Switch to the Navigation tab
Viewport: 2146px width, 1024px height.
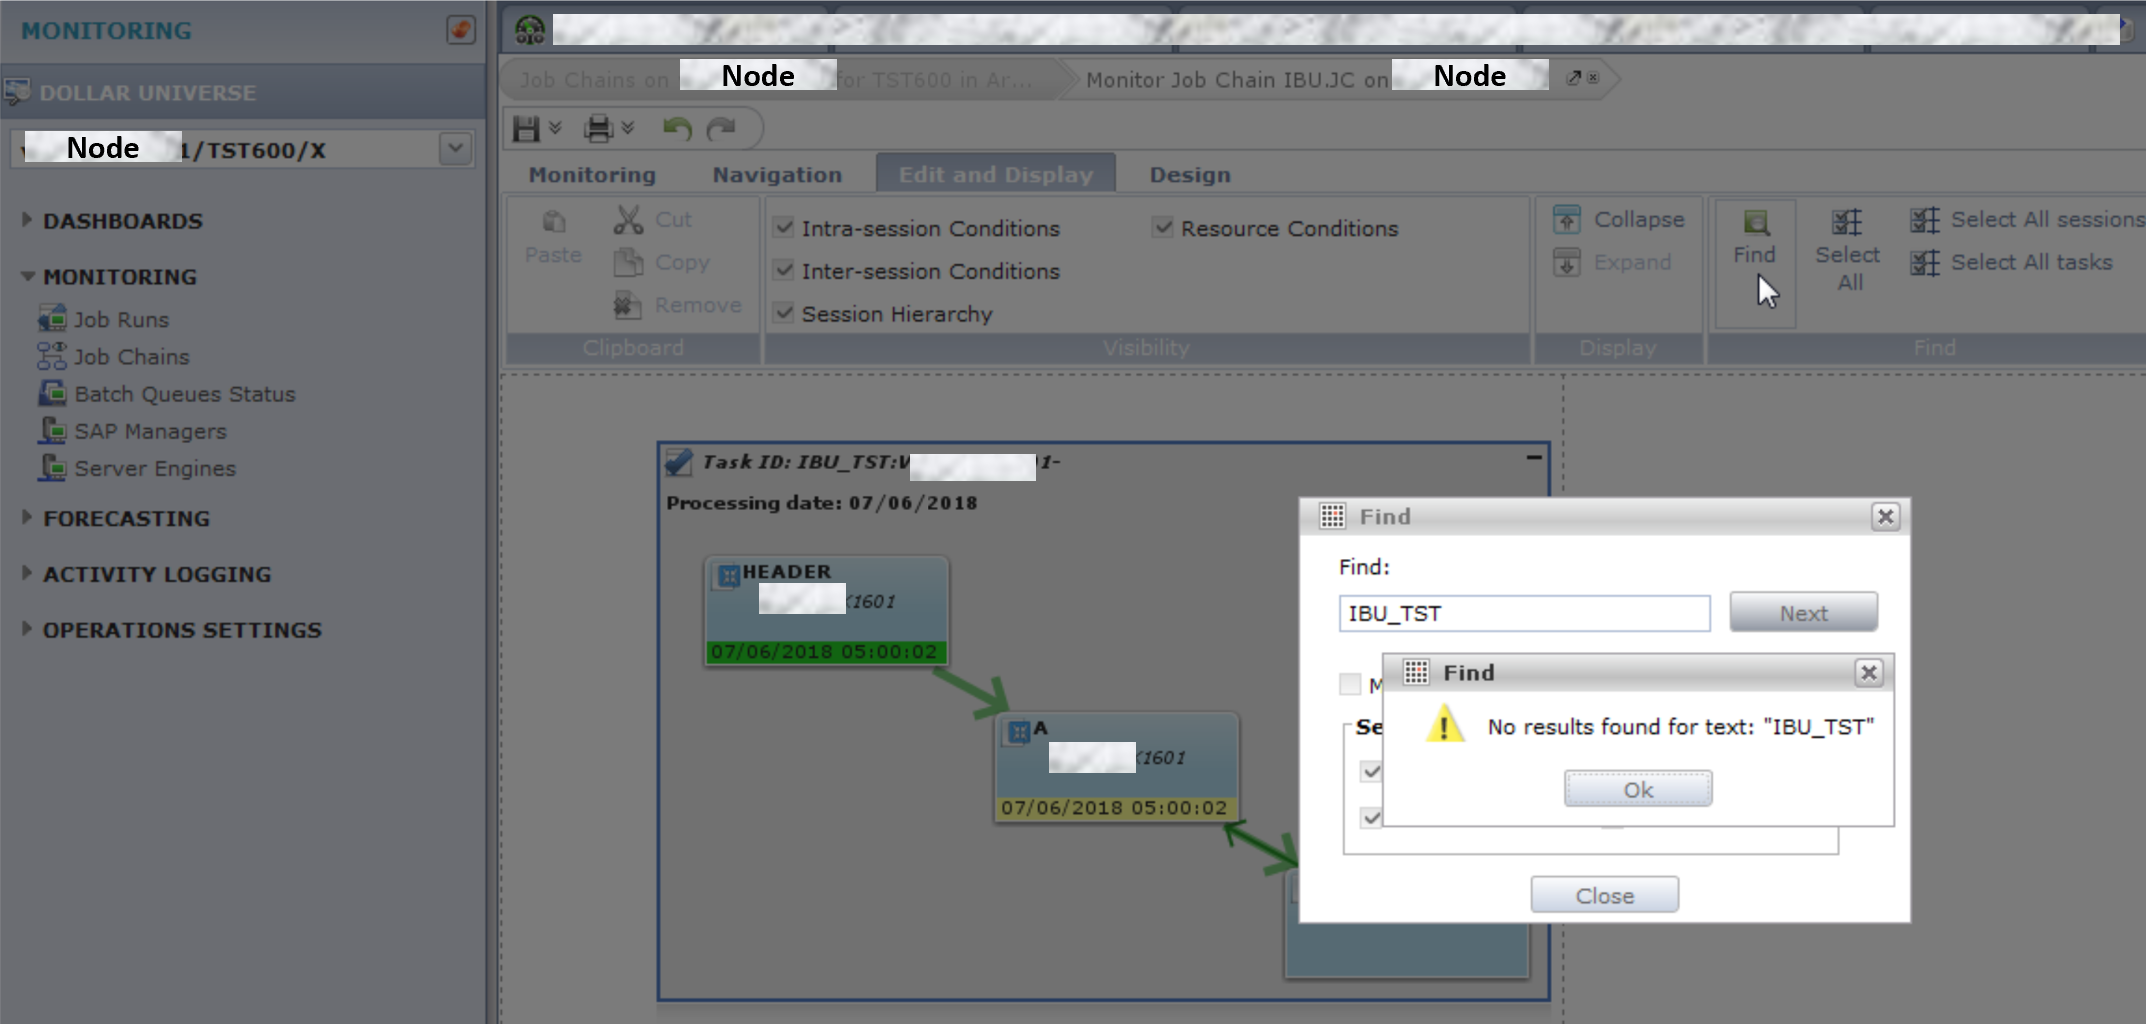click(x=777, y=175)
